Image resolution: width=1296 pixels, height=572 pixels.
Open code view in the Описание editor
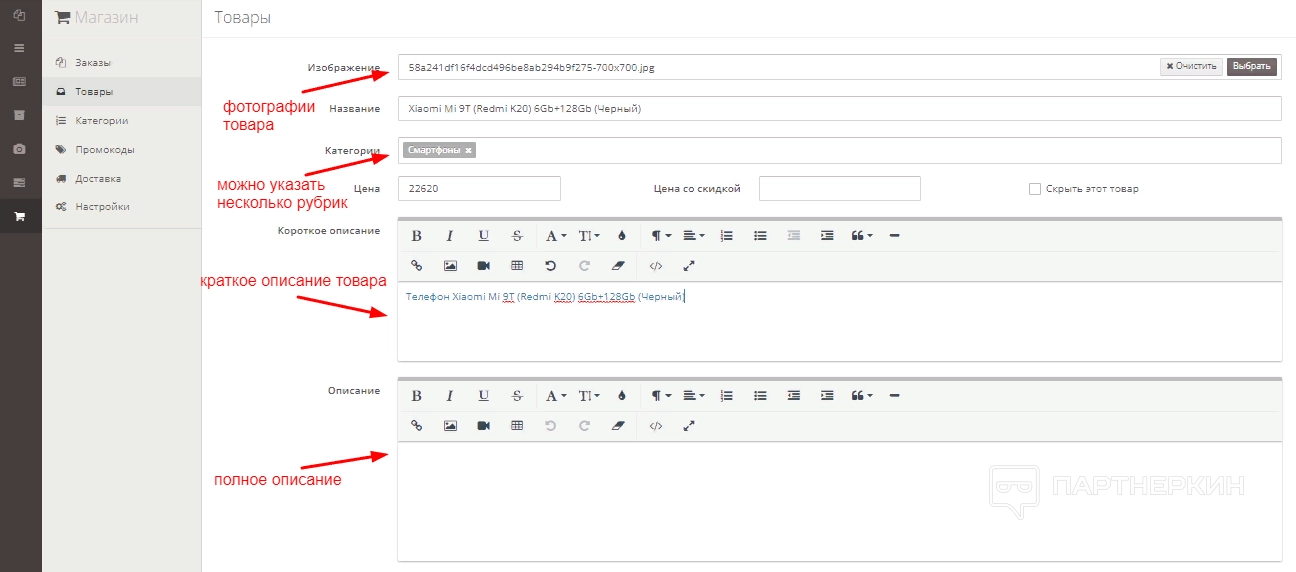click(x=656, y=426)
